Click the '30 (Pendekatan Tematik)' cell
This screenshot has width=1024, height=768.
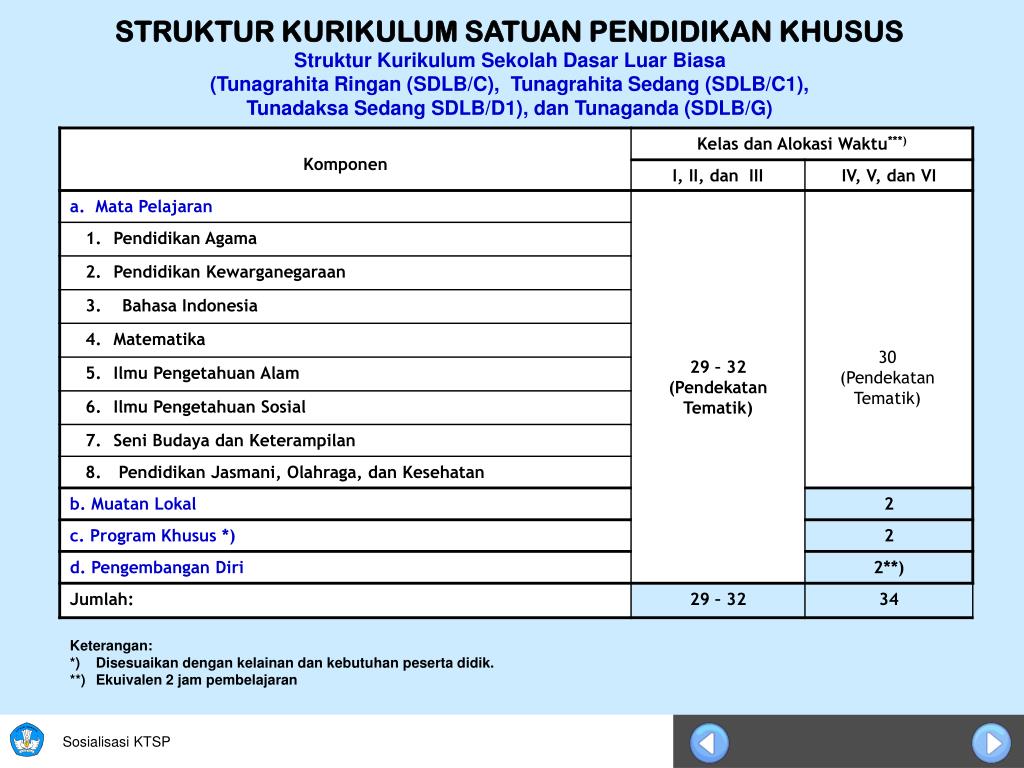tap(889, 340)
